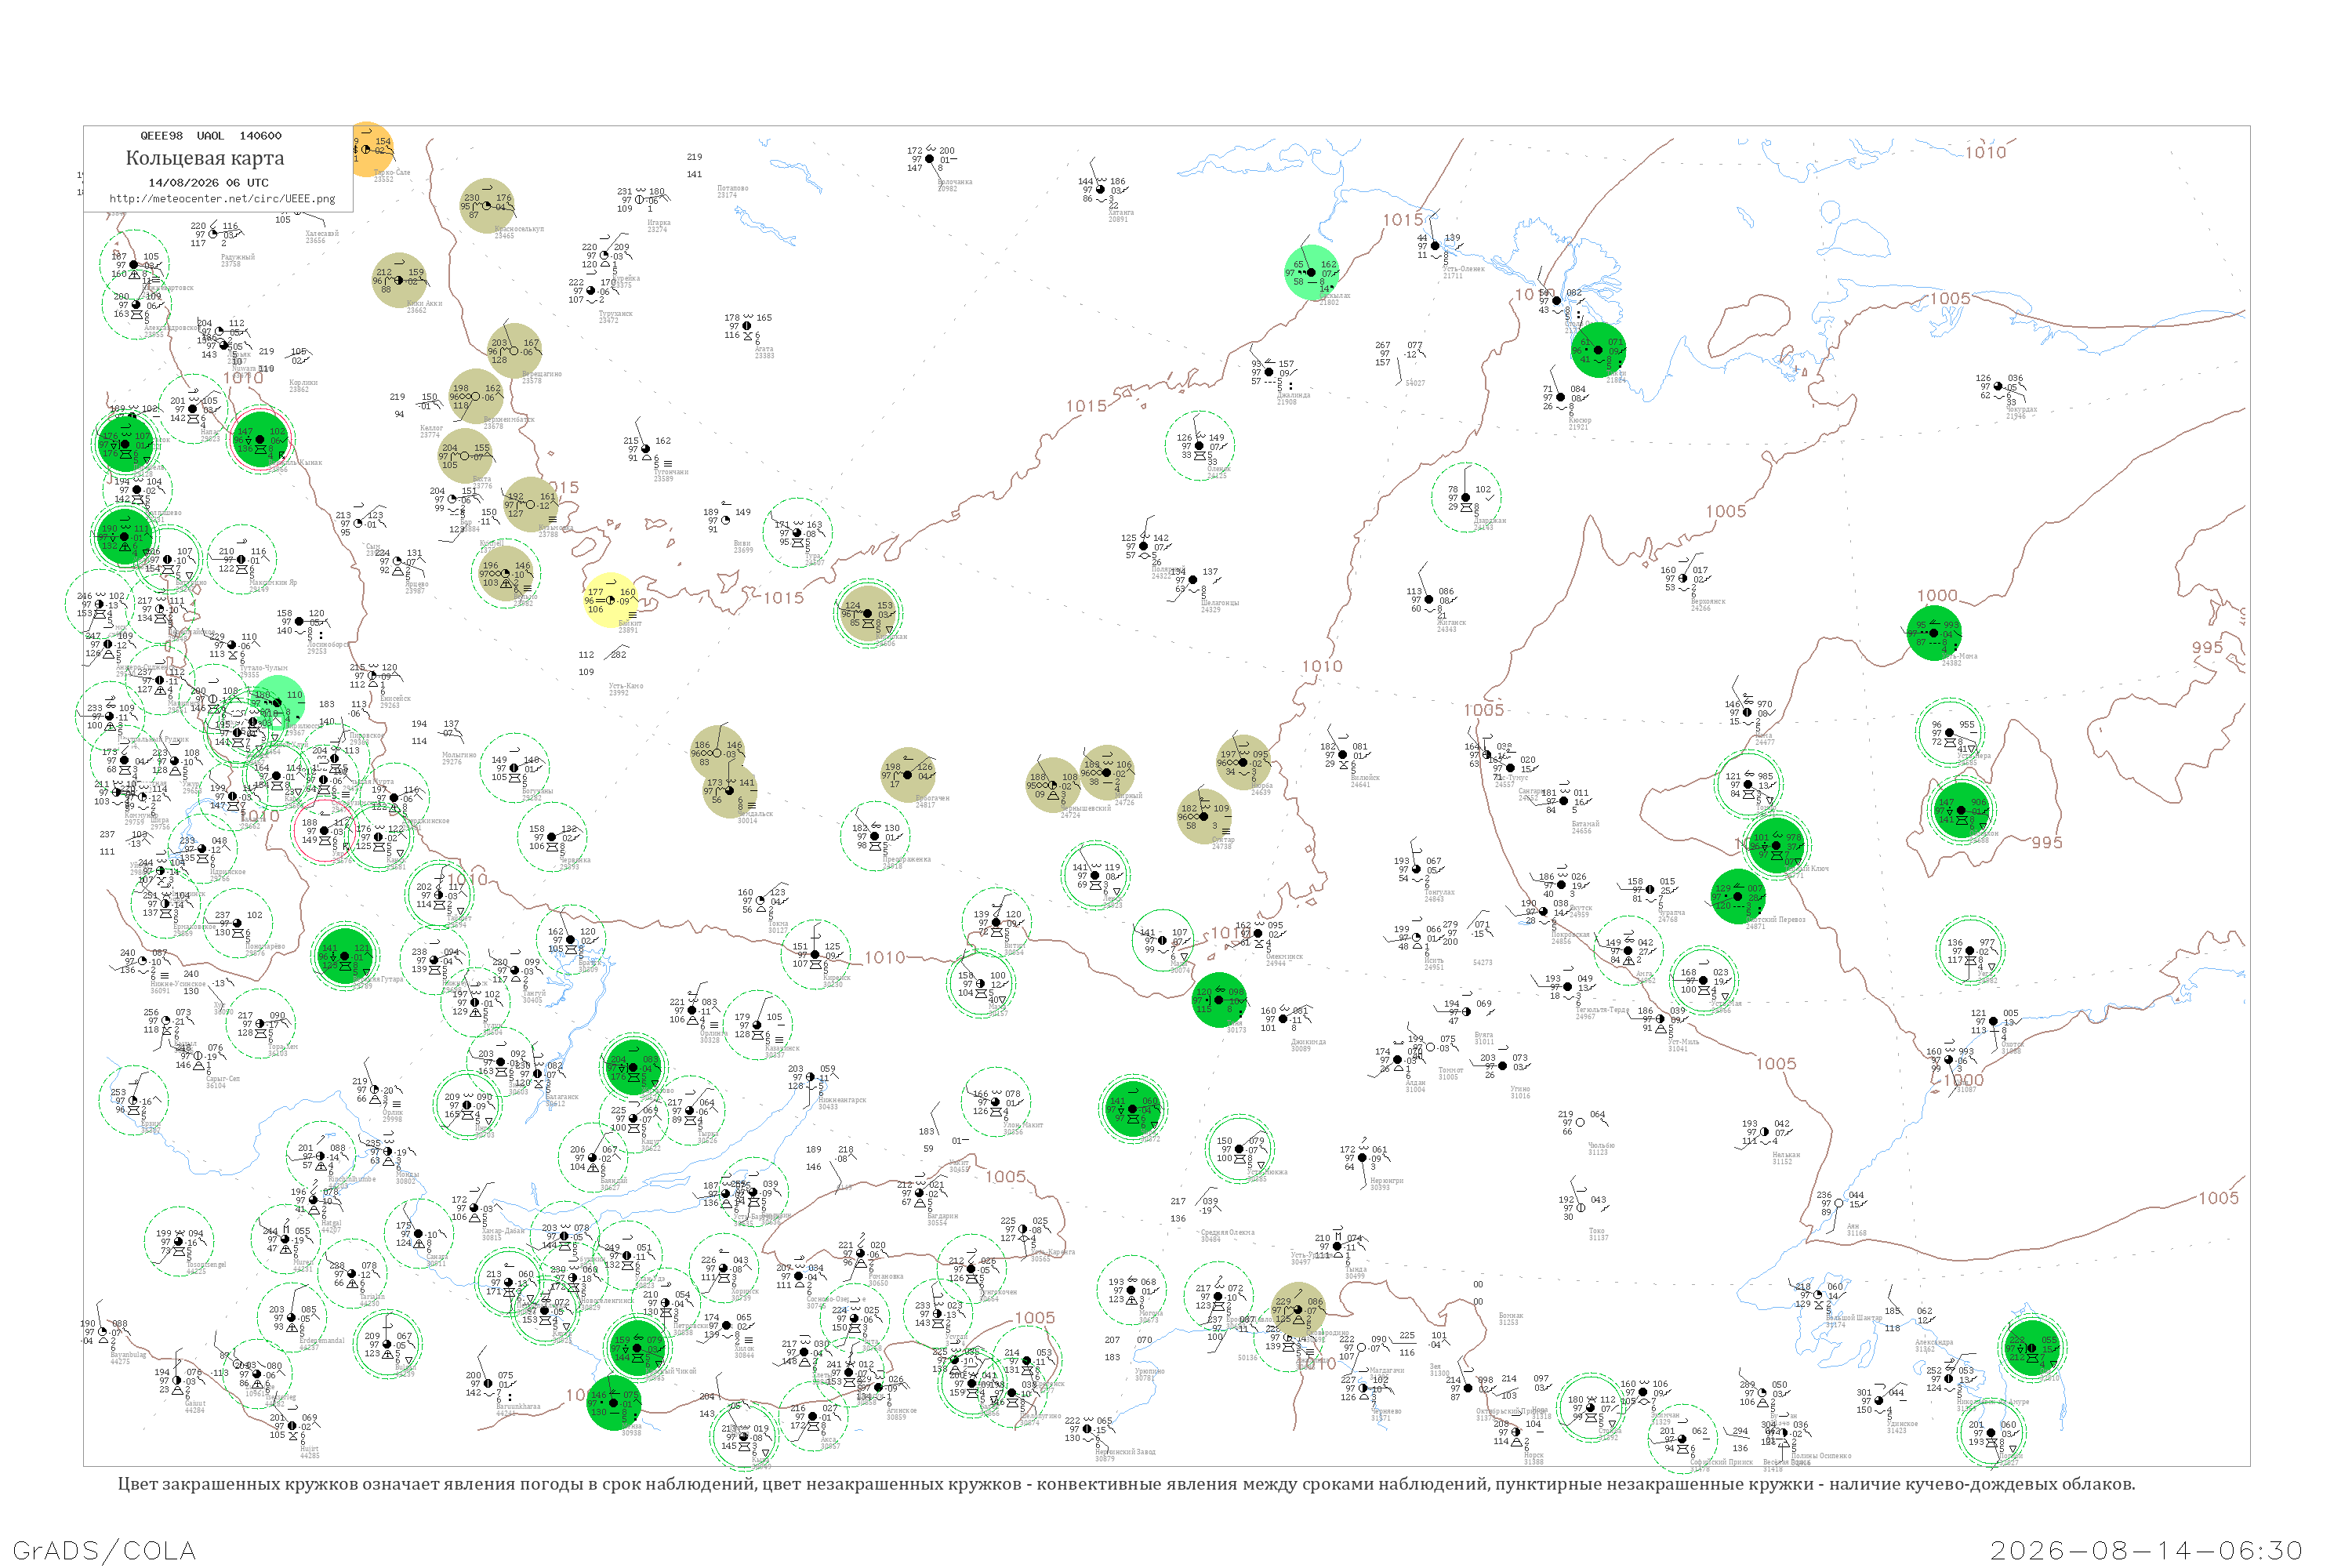Click the yellow circle at Байкит station
Viewport: 2352px width, 1568px height.
pyautogui.click(x=610, y=600)
